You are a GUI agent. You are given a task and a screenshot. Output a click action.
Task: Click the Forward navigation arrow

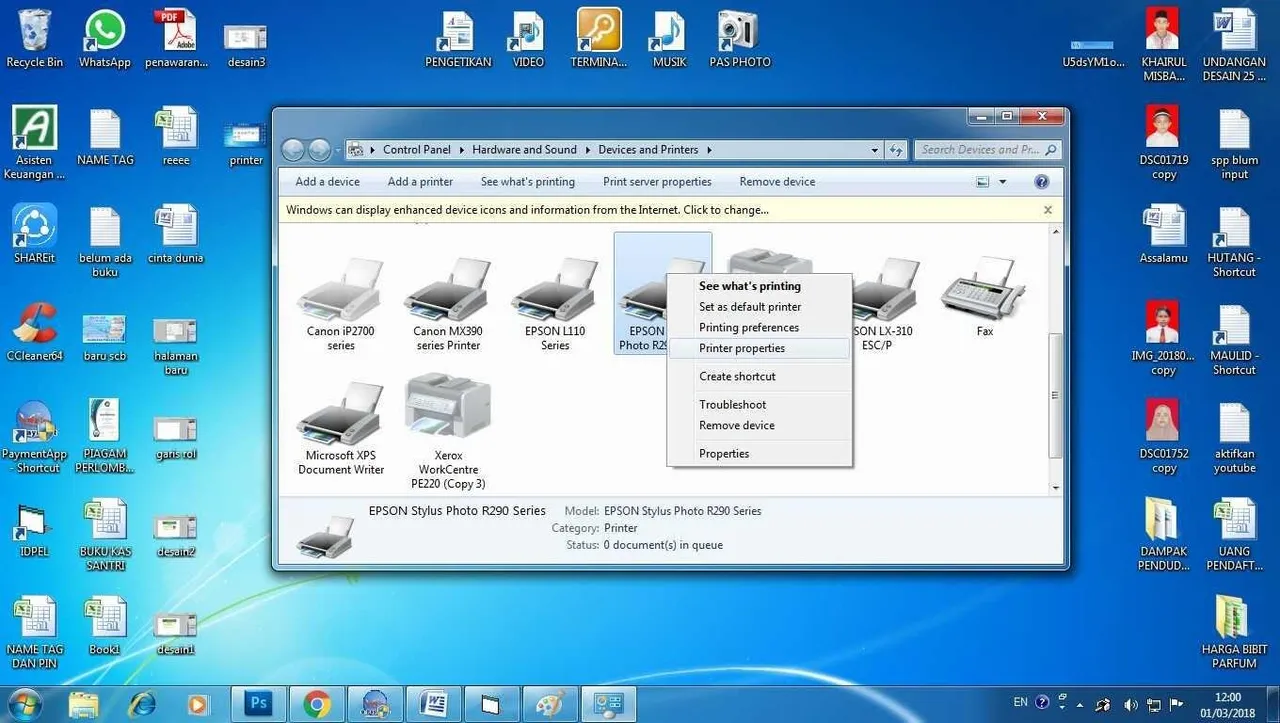click(x=319, y=150)
